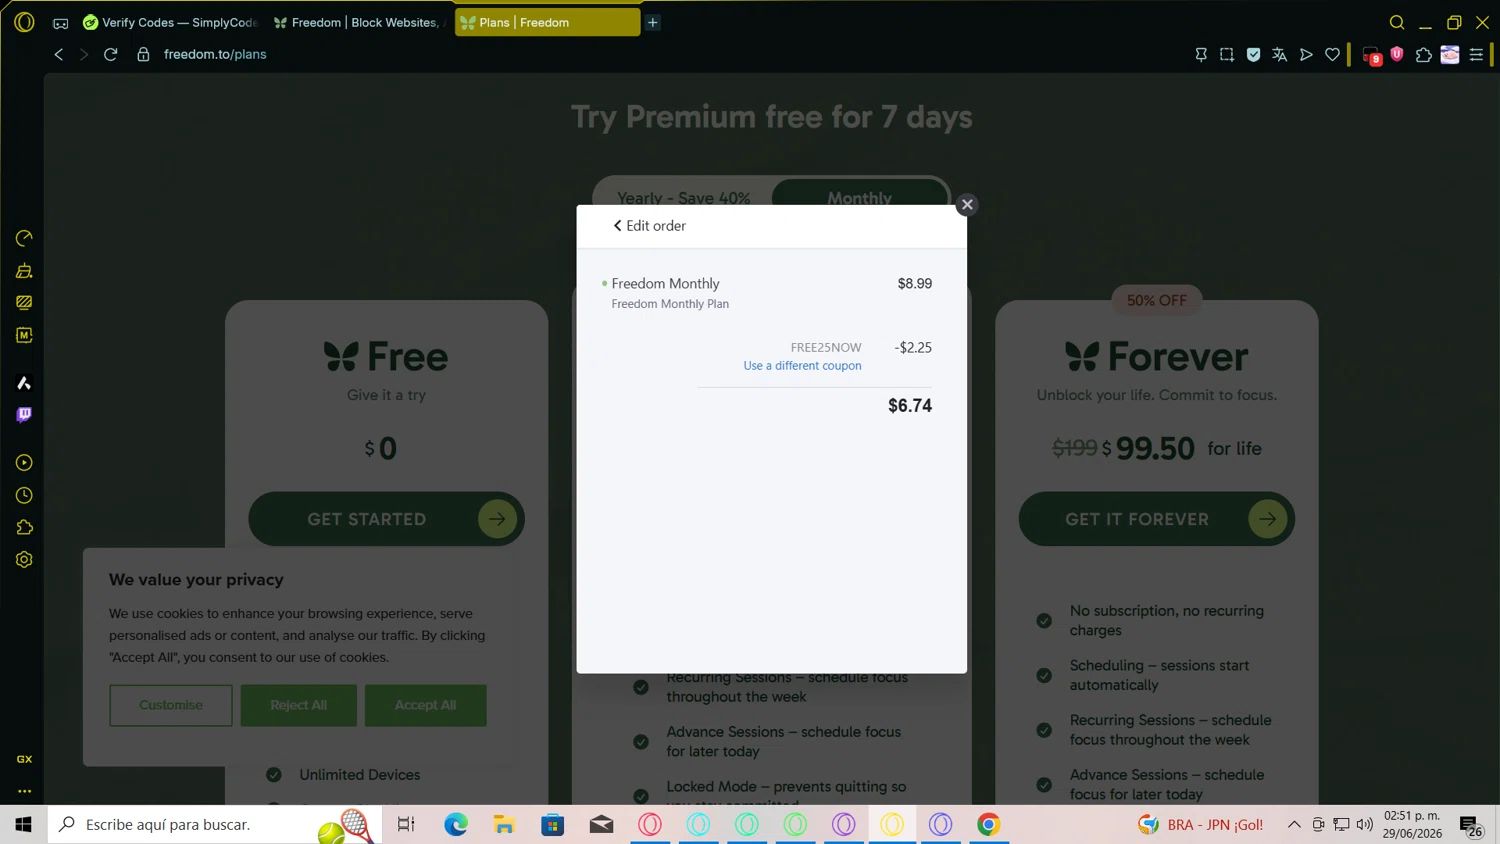The width and height of the screenshot is (1500, 844).
Task: Open the GX Cleaner broom icon
Action: click(24, 271)
